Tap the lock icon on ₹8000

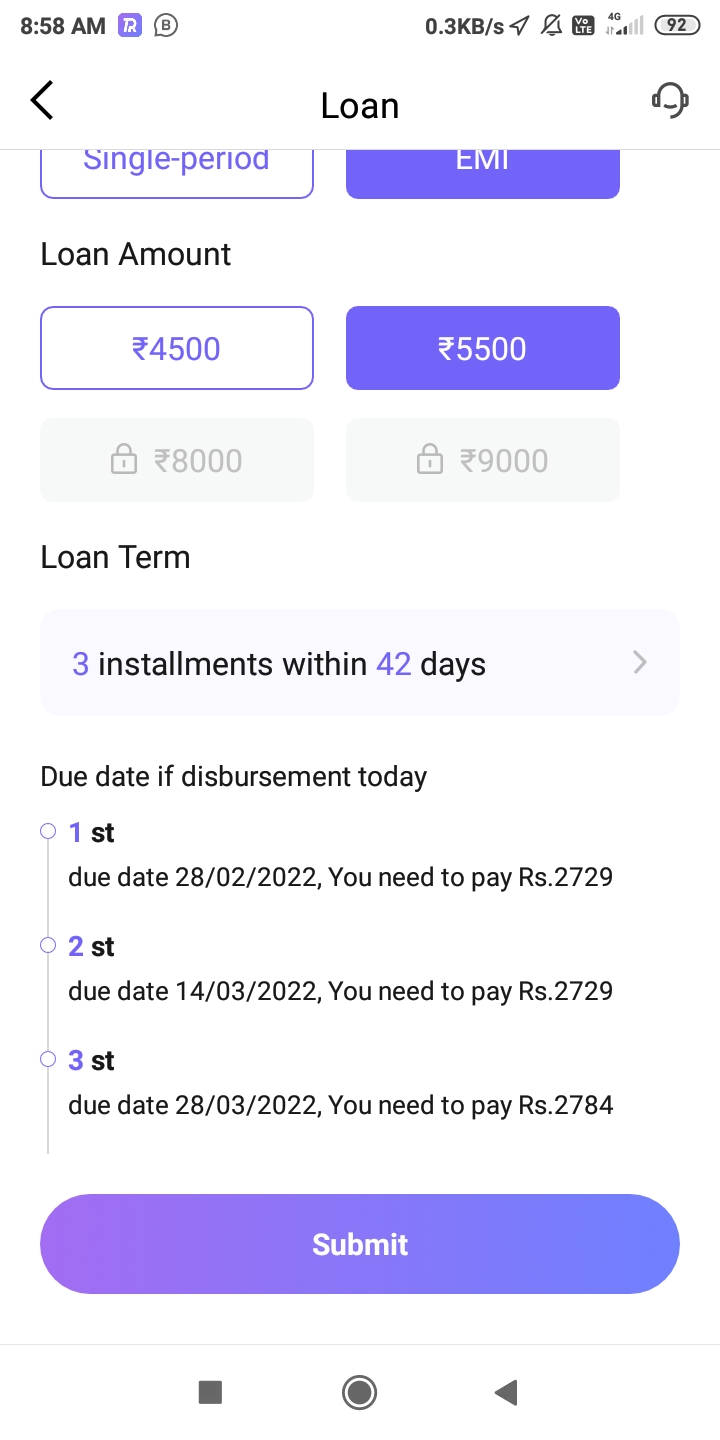124,461
